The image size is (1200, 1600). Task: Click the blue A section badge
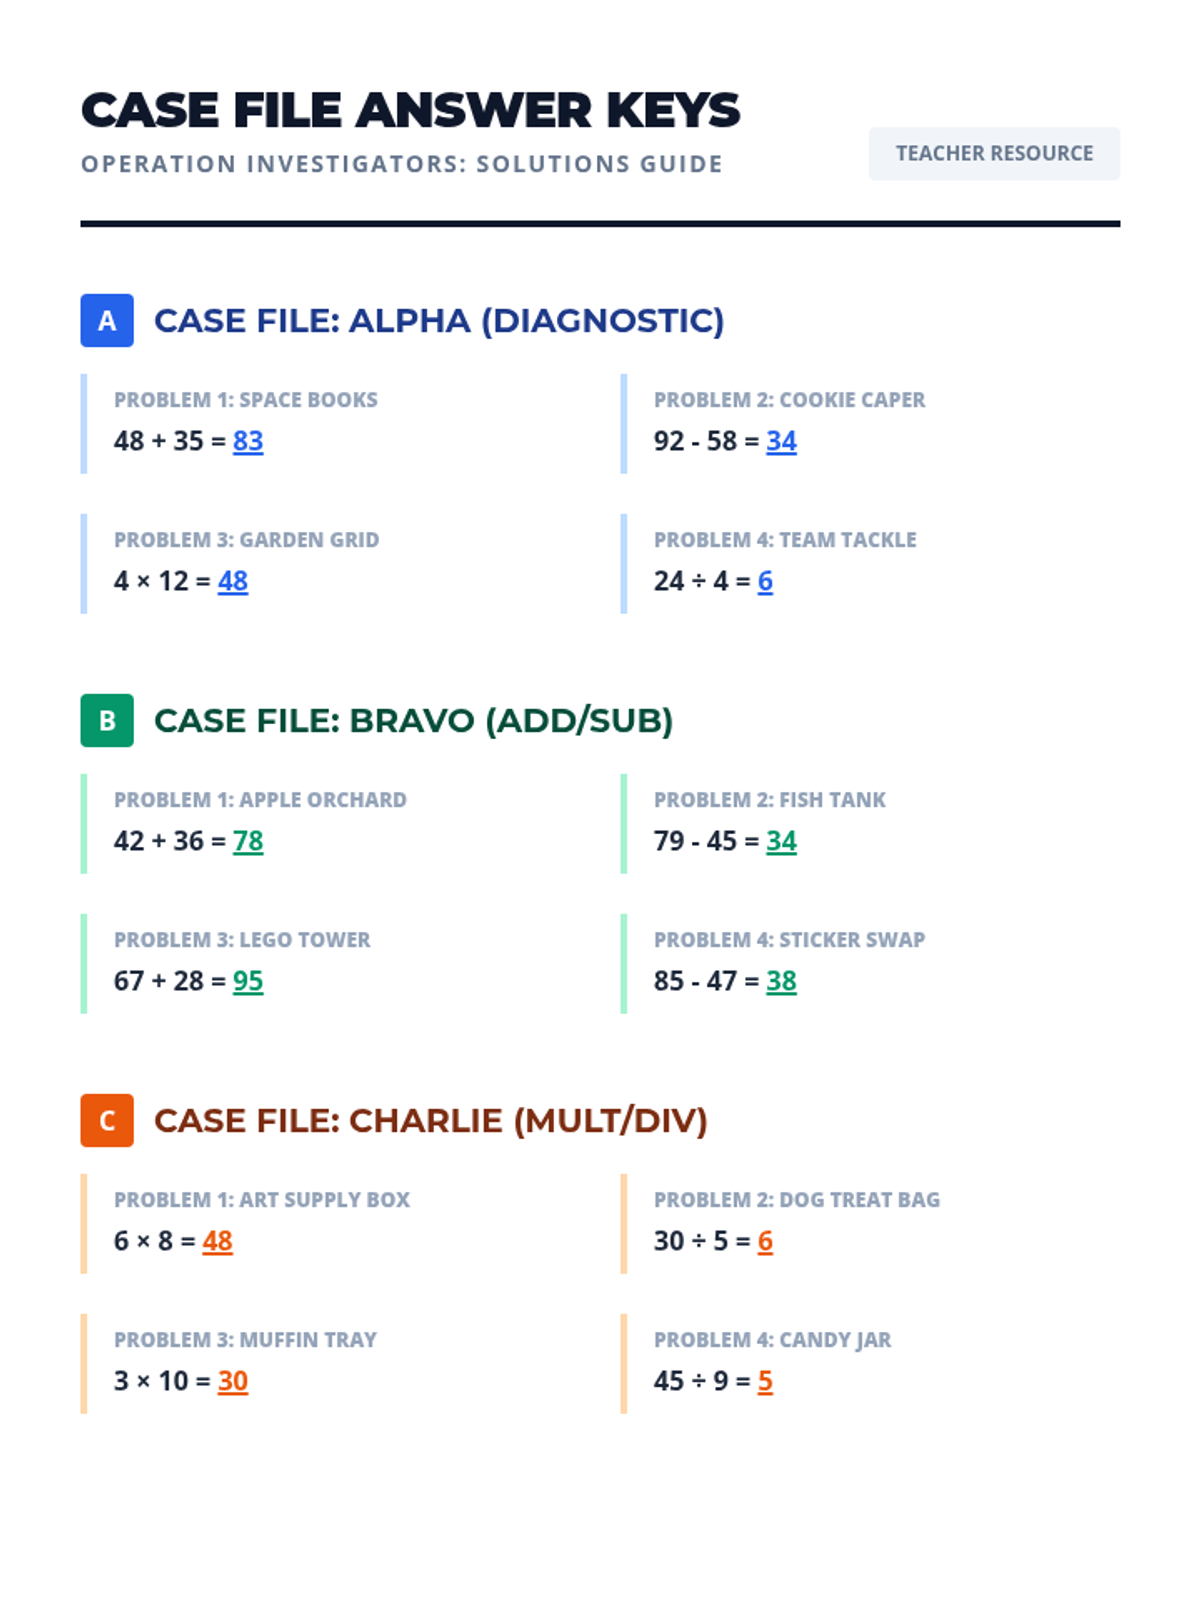click(107, 321)
